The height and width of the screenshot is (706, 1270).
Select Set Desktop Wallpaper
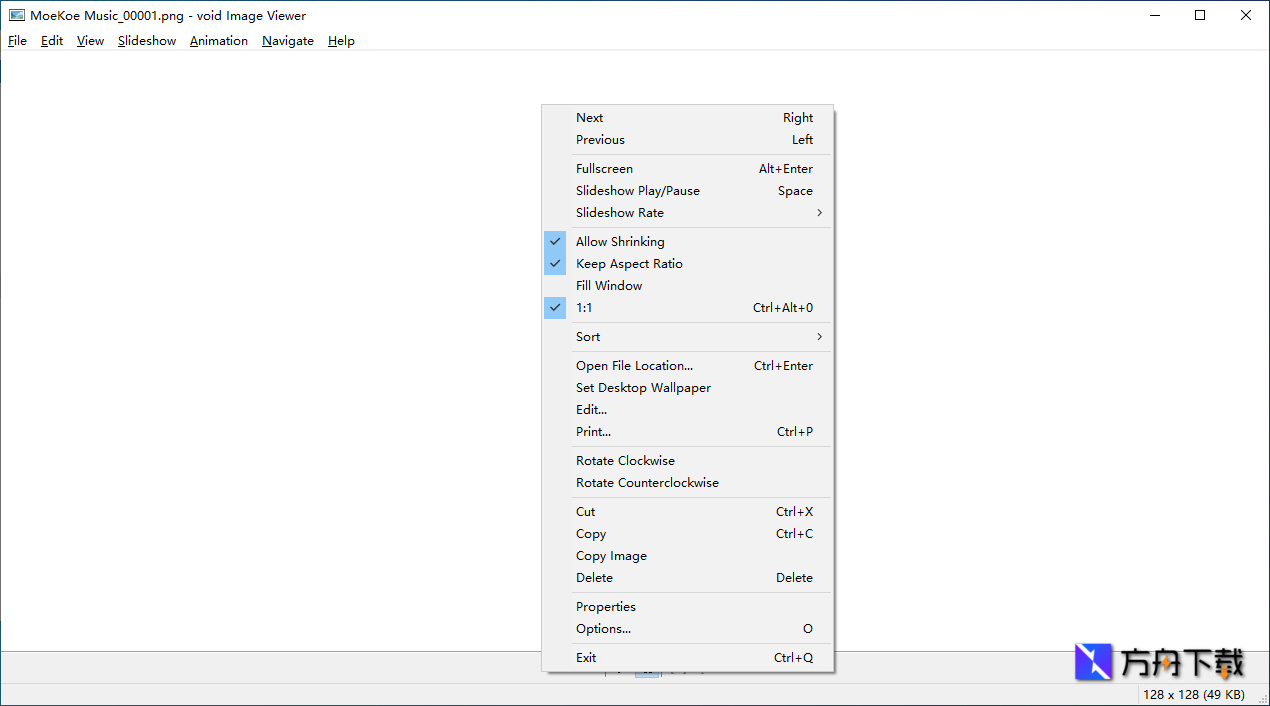(643, 388)
